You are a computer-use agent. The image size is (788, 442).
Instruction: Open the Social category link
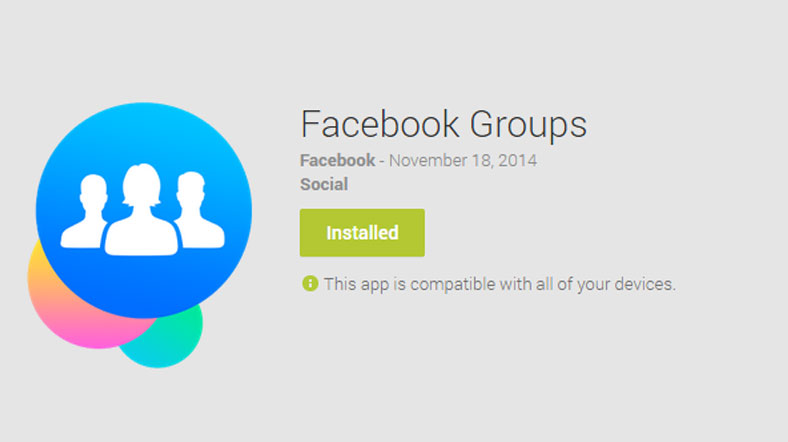click(324, 184)
